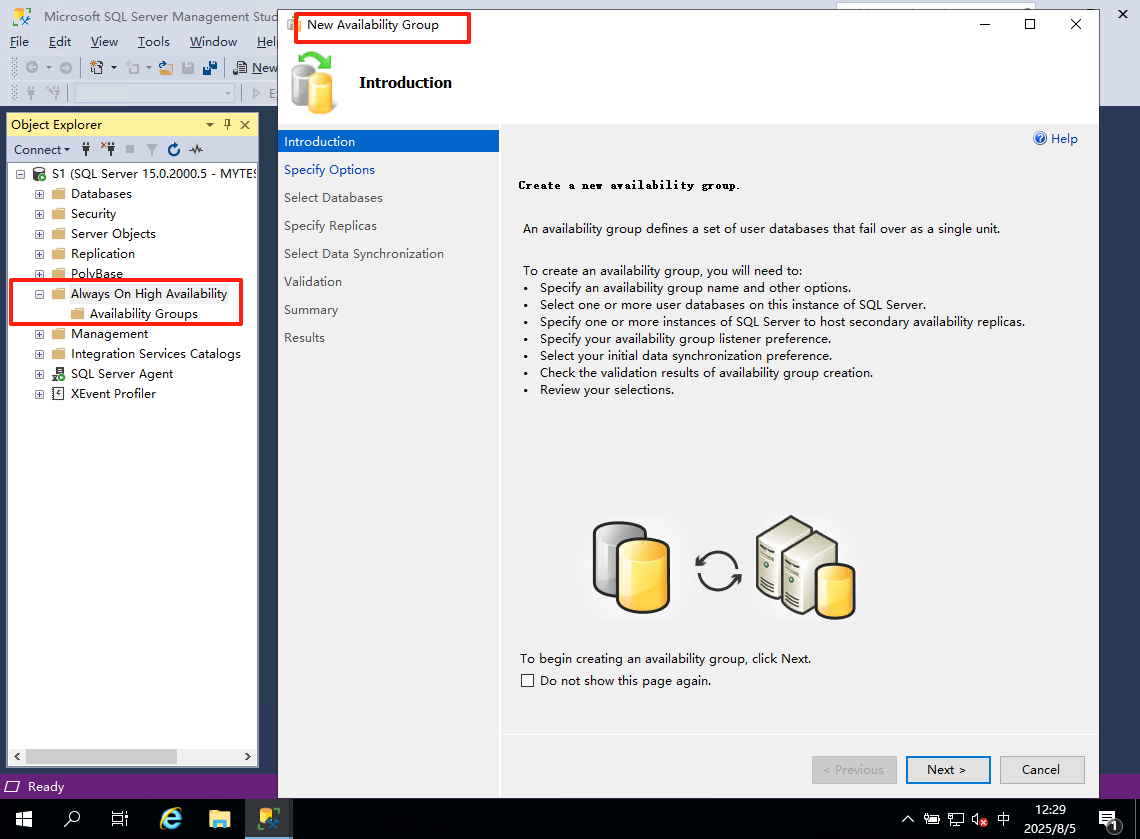Click the Help question mark icon
The image size is (1140, 839).
(1040, 138)
